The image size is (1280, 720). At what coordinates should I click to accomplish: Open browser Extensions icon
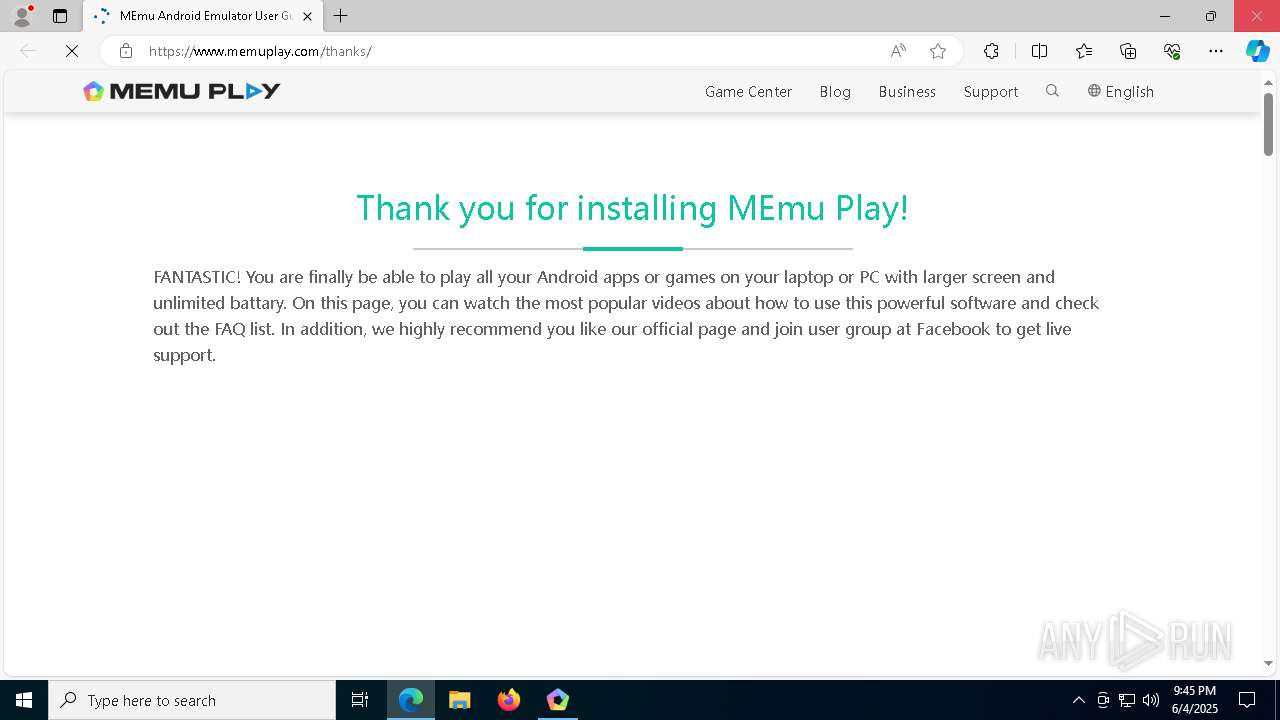pos(991,51)
